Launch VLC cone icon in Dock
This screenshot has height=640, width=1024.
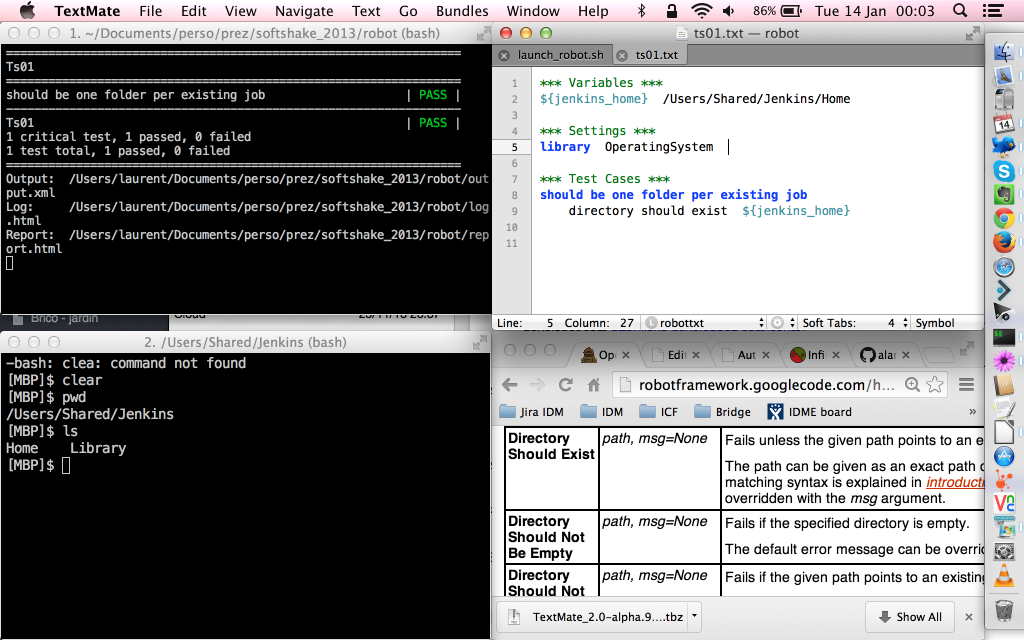pos(1004,575)
